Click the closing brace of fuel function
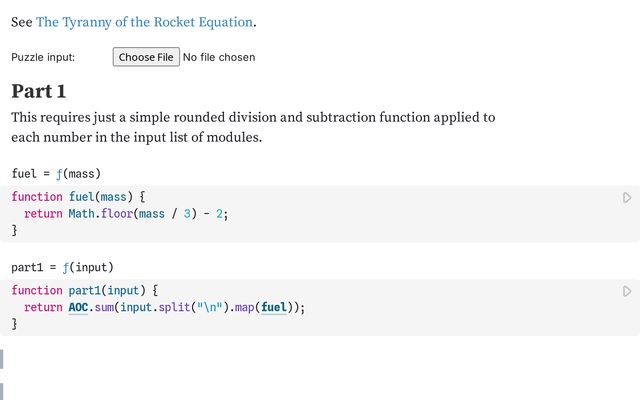This screenshot has height=400, width=640. coord(15,230)
